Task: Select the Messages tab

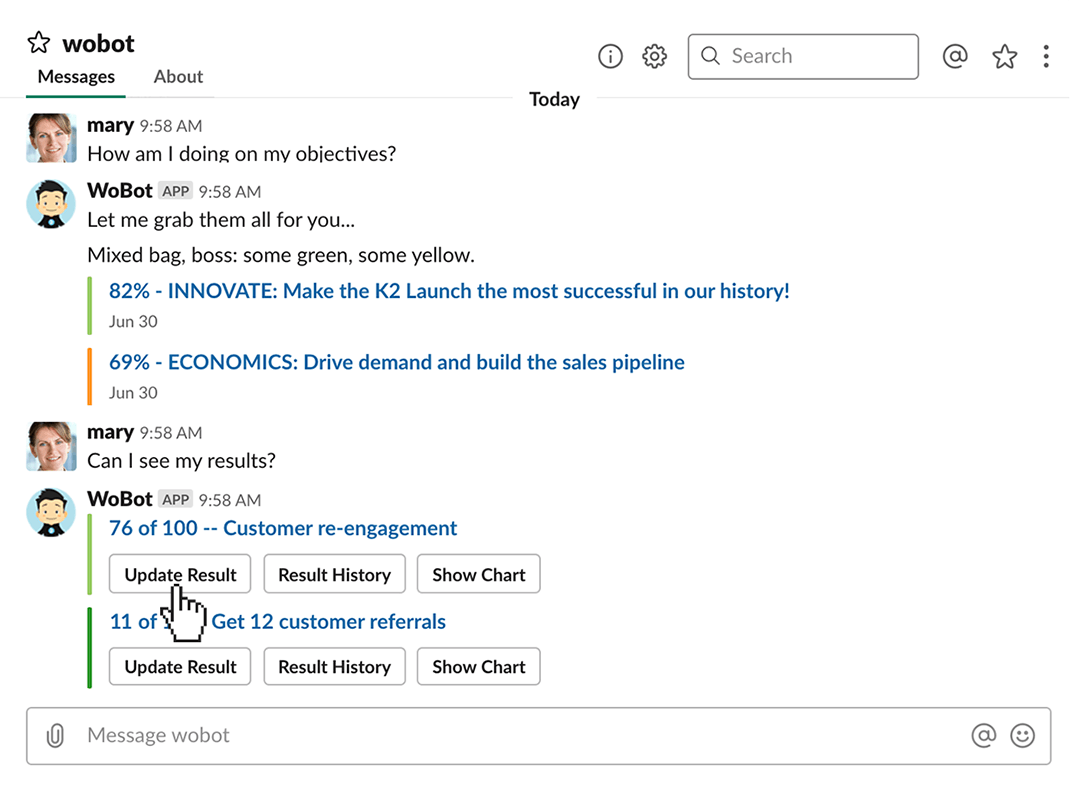Action: pyautogui.click(x=75, y=76)
